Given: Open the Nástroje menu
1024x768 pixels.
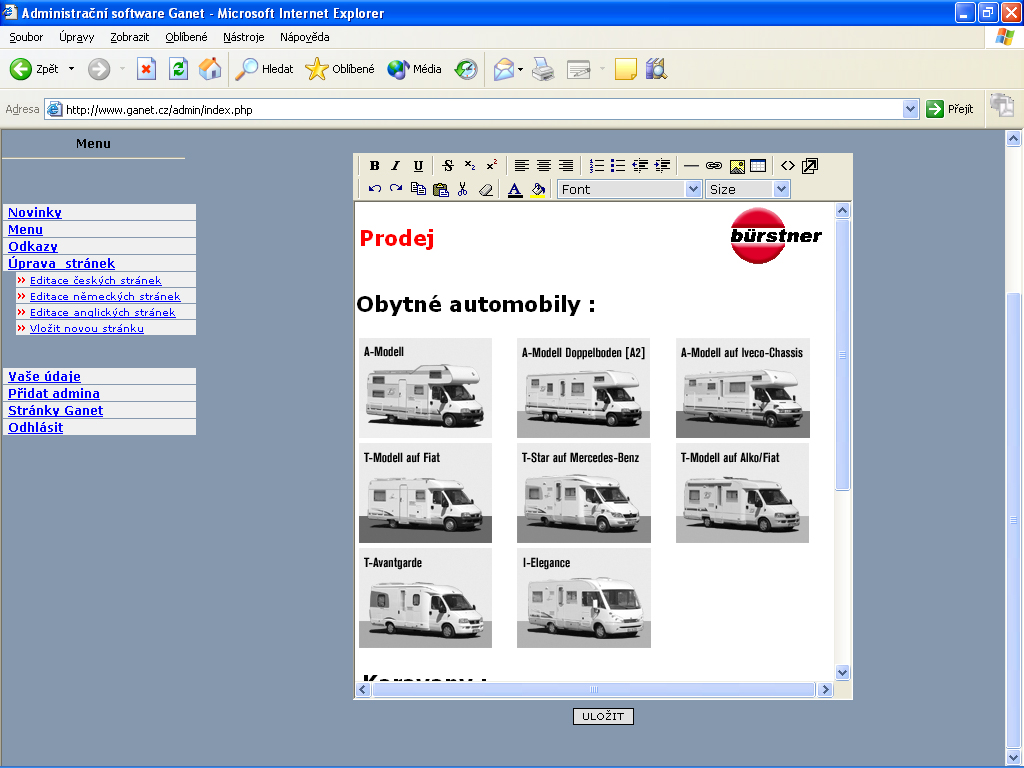Looking at the screenshot, I should pos(243,37).
